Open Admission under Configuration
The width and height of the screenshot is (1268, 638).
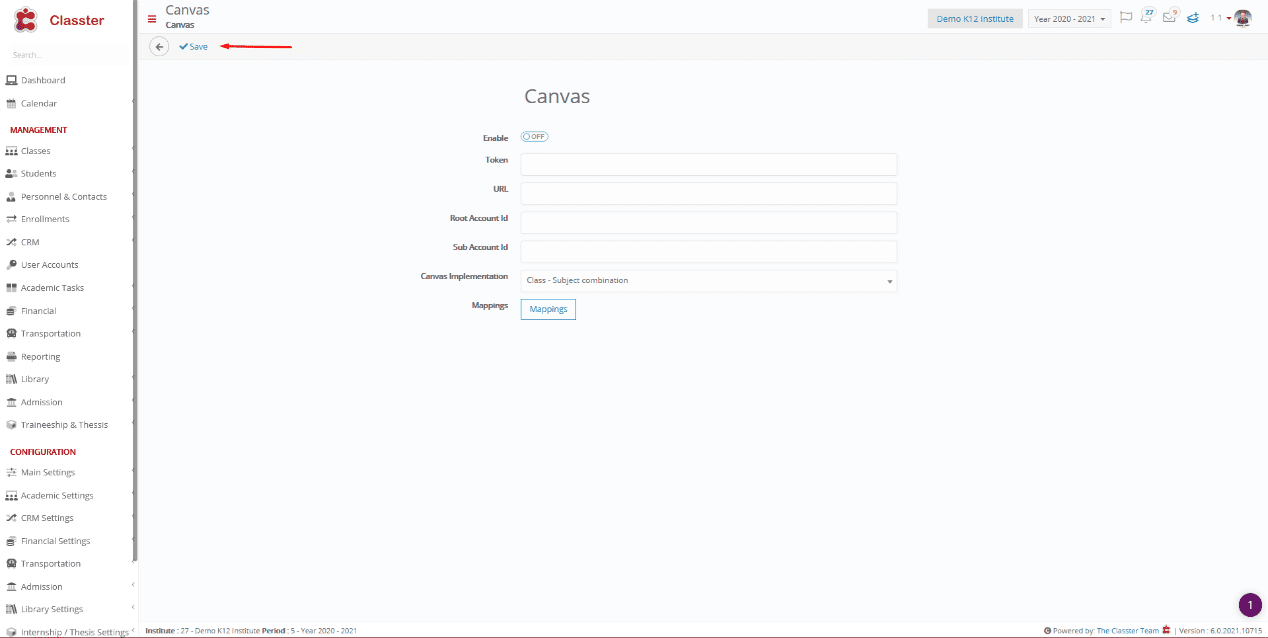click(x=41, y=587)
